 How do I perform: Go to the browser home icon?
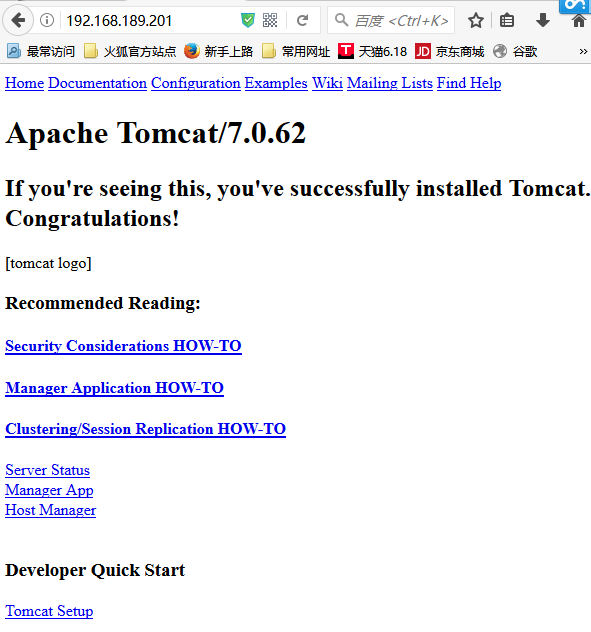pos(579,20)
